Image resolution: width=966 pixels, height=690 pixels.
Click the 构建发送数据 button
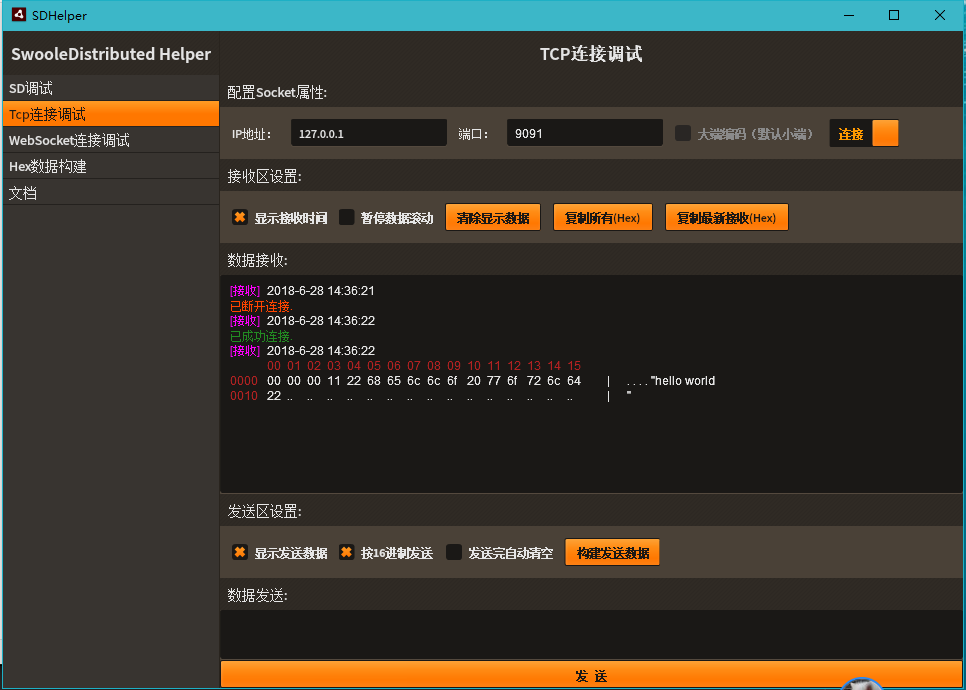coord(612,552)
